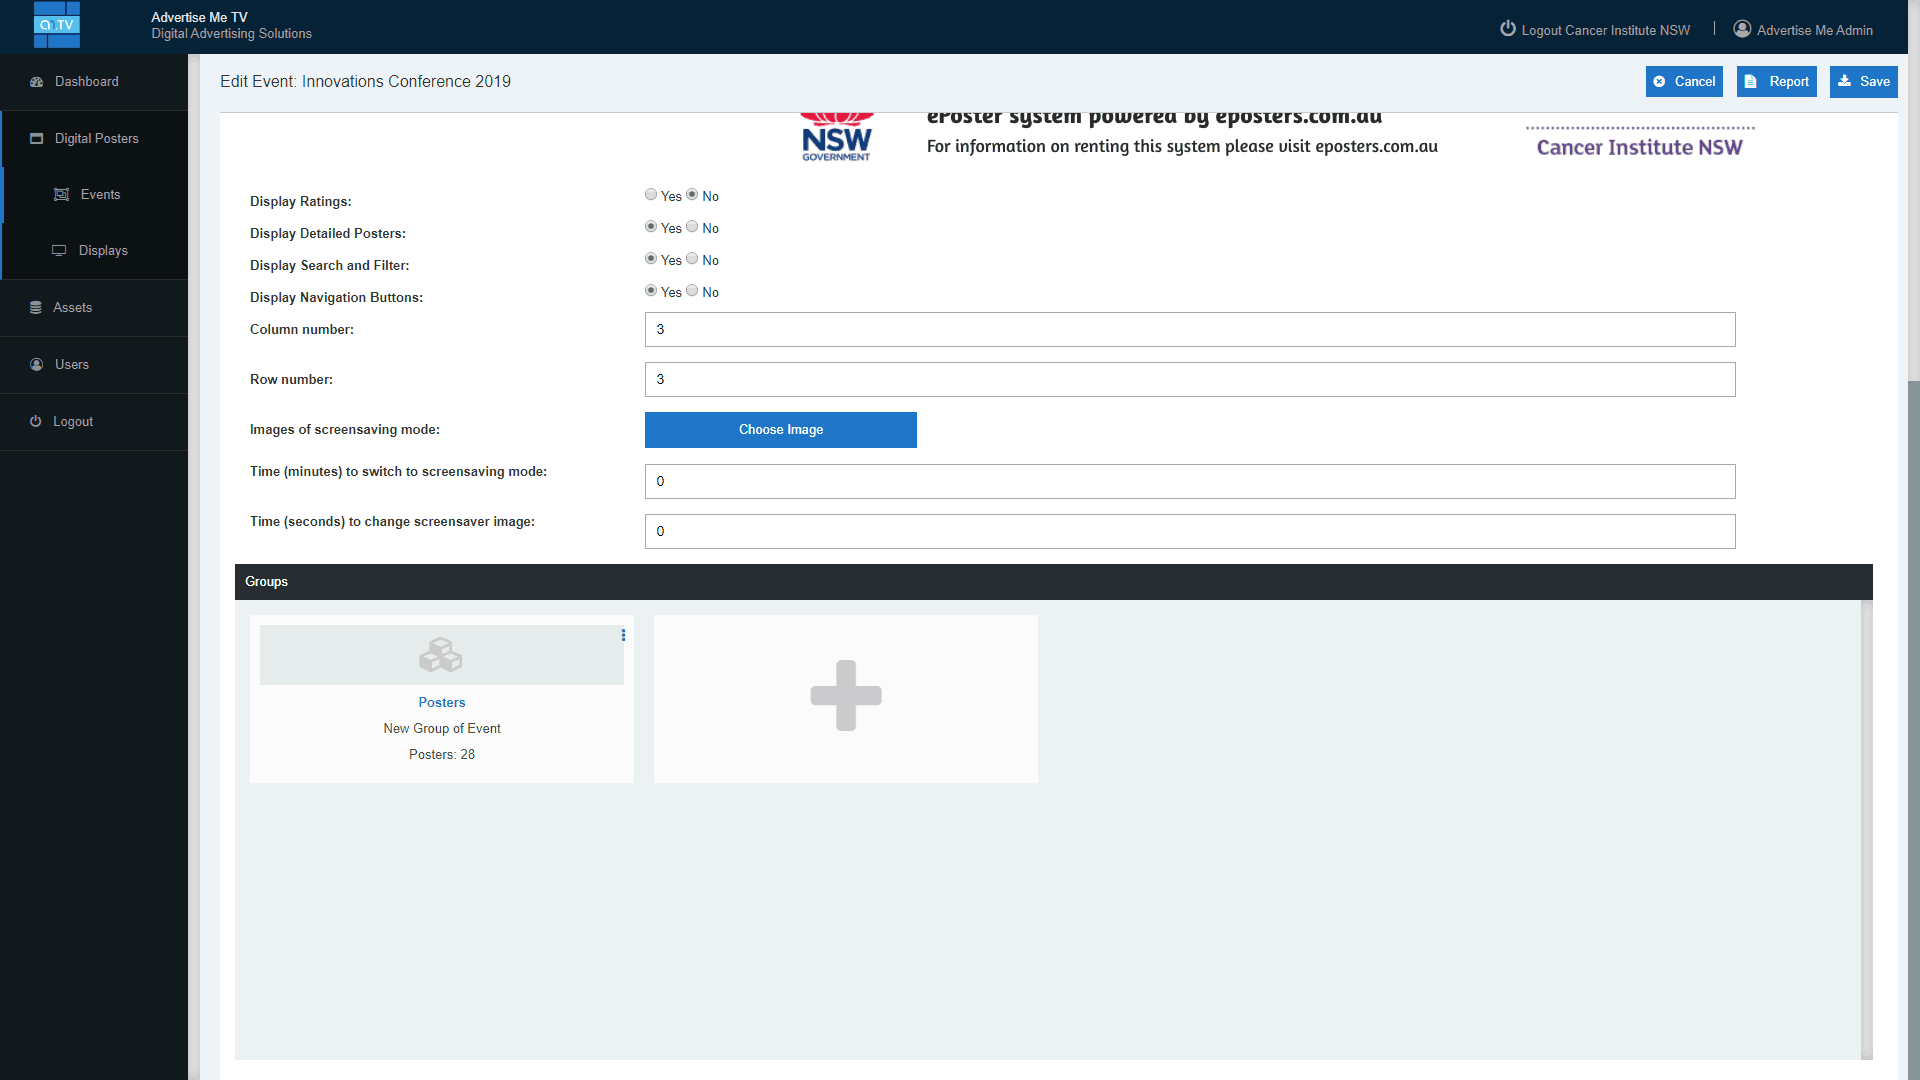
Task: Open the Posters group three-dot menu
Action: point(623,635)
